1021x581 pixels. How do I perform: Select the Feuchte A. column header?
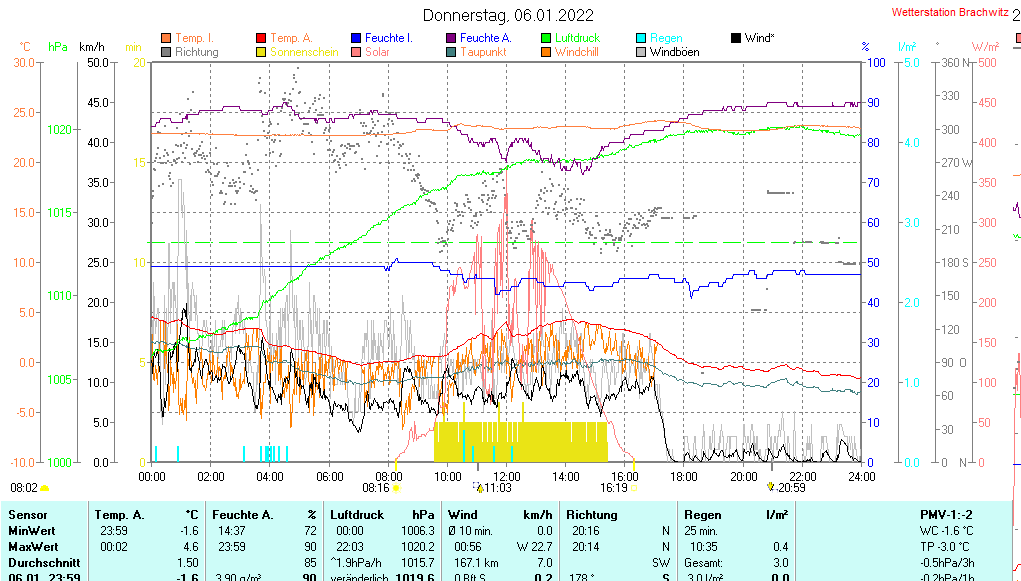pos(242,514)
